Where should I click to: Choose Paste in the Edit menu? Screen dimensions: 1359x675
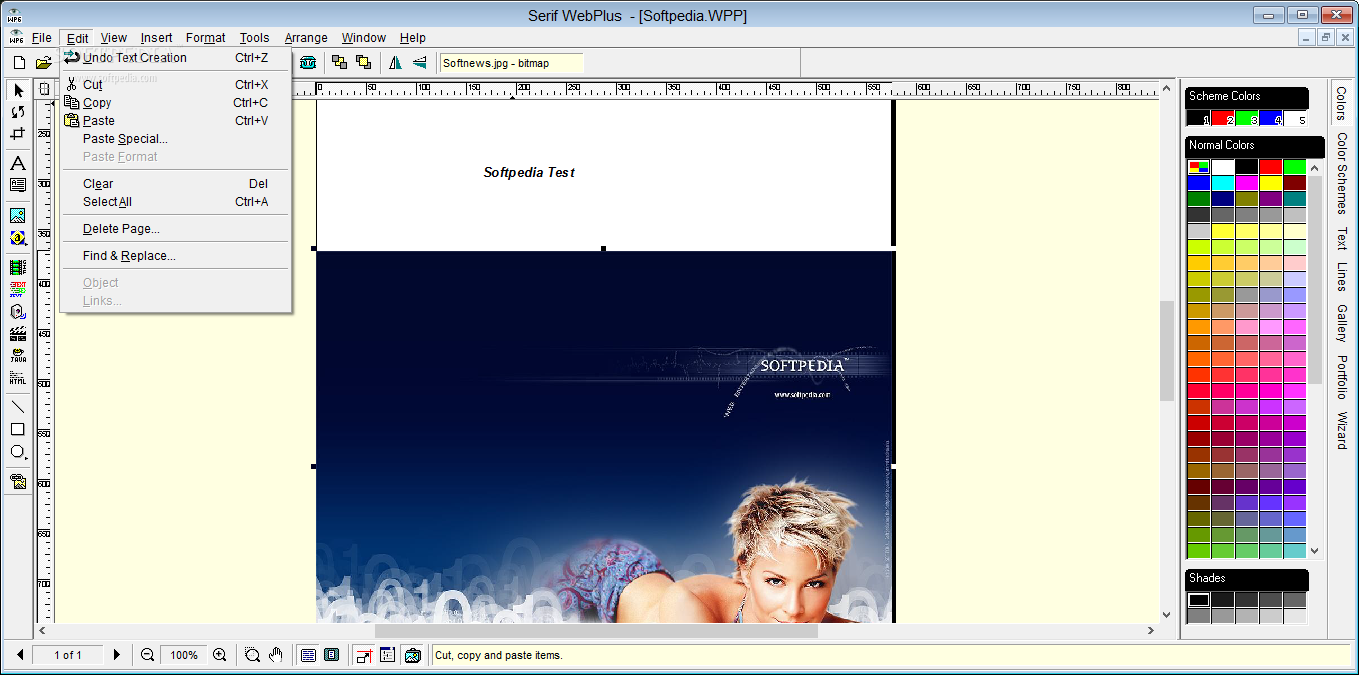pos(176,121)
